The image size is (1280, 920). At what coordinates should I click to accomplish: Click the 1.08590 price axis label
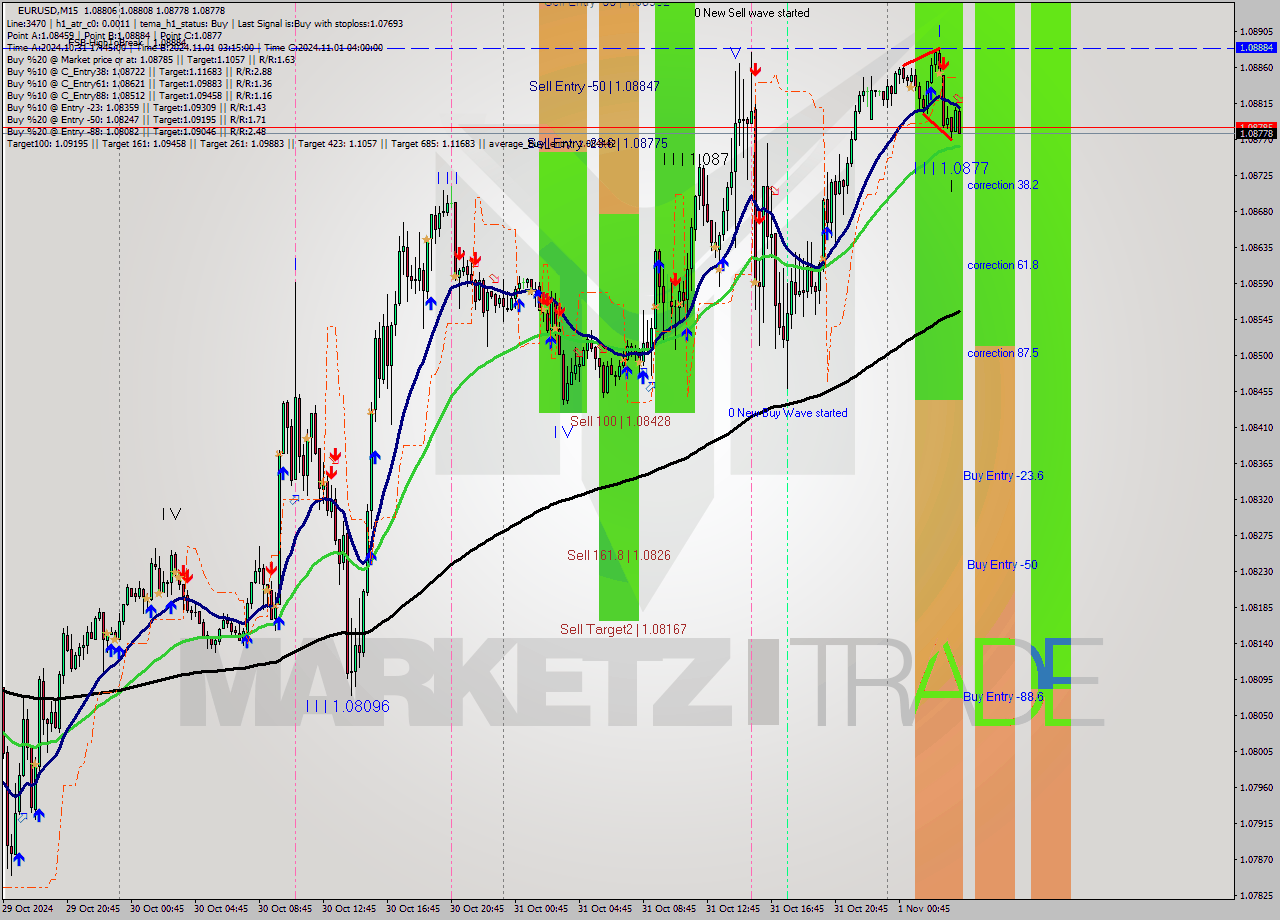coord(1256,284)
